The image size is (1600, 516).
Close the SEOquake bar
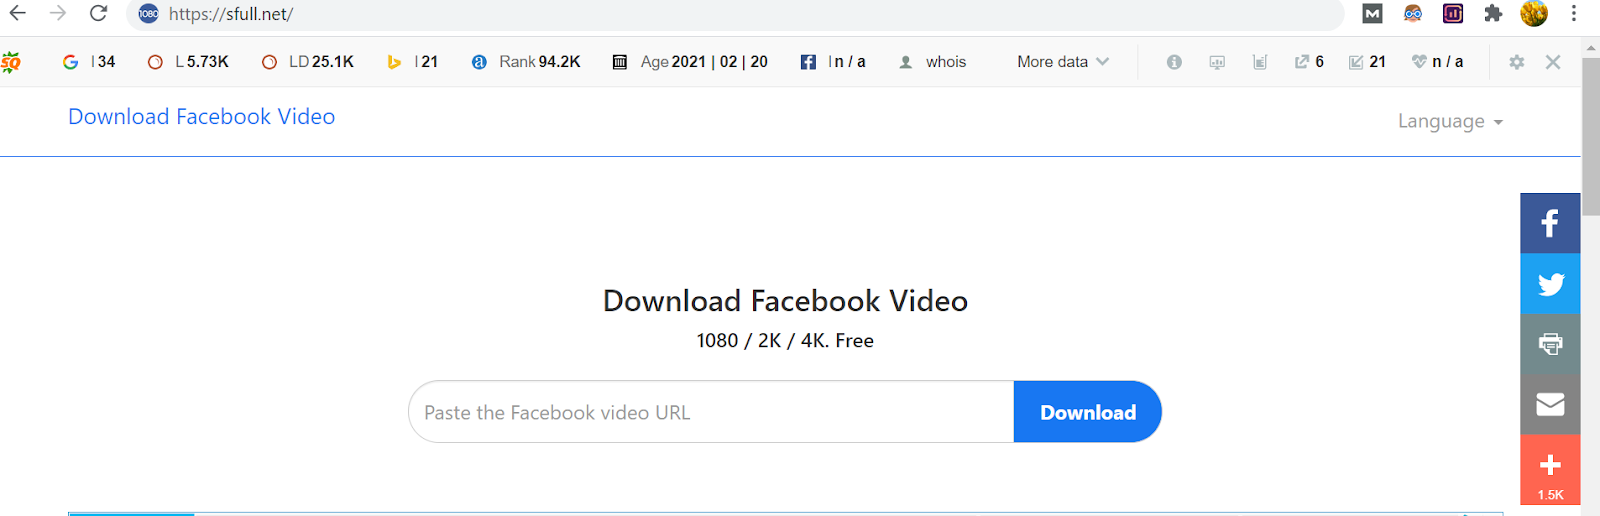(x=1553, y=62)
